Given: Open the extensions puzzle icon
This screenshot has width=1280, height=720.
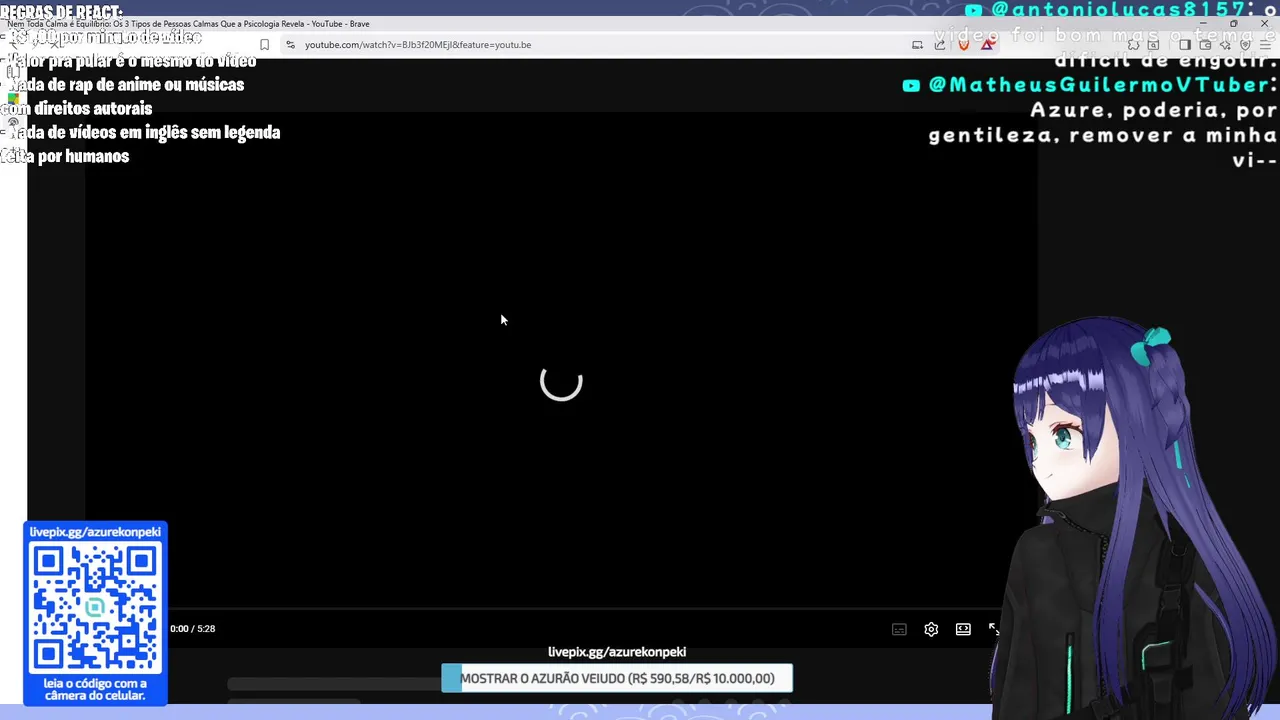Looking at the screenshot, I should (1133, 45).
